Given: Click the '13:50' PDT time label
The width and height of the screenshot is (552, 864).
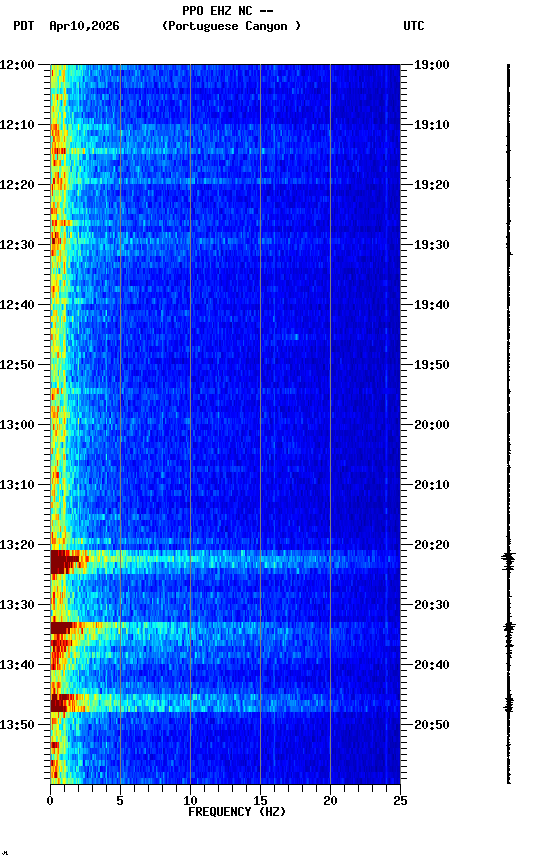Looking at the screenshot, I should 17,725.
